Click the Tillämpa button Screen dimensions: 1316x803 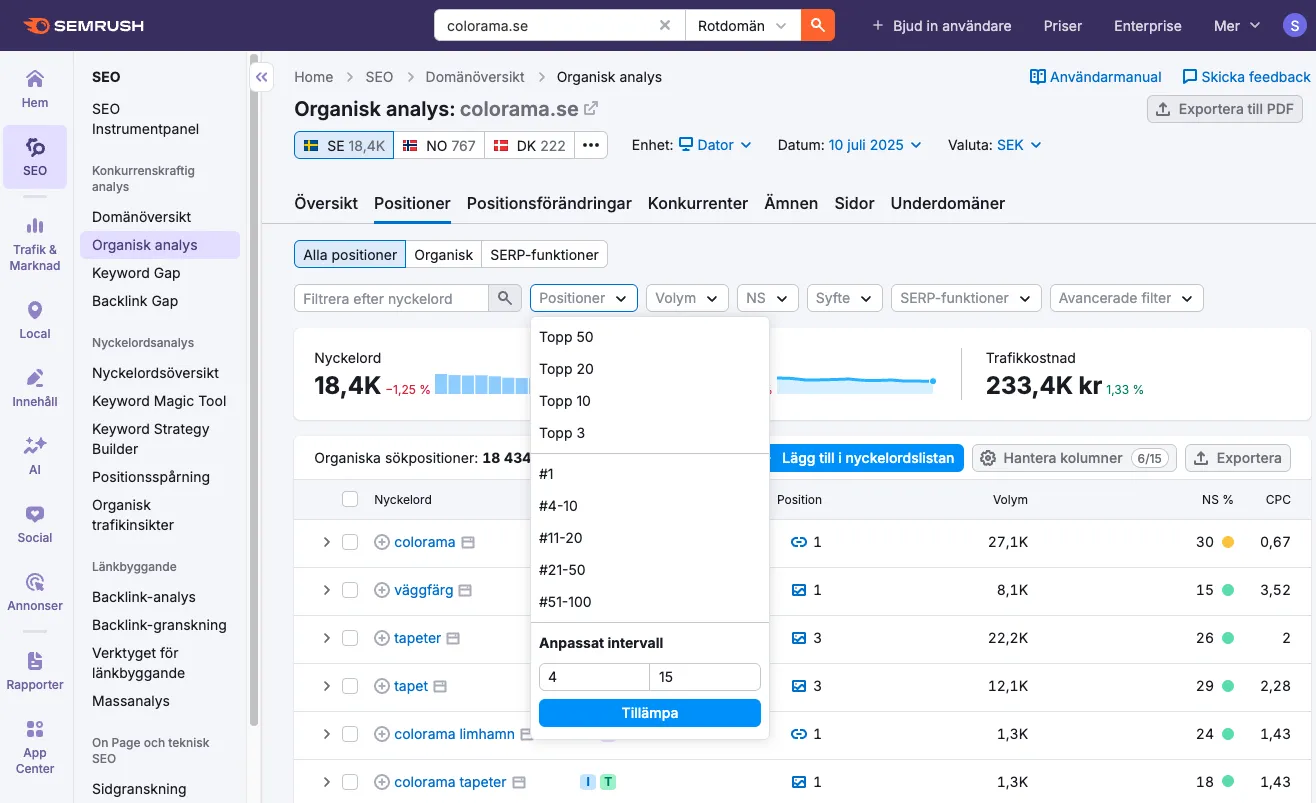[x=650, y=713]
